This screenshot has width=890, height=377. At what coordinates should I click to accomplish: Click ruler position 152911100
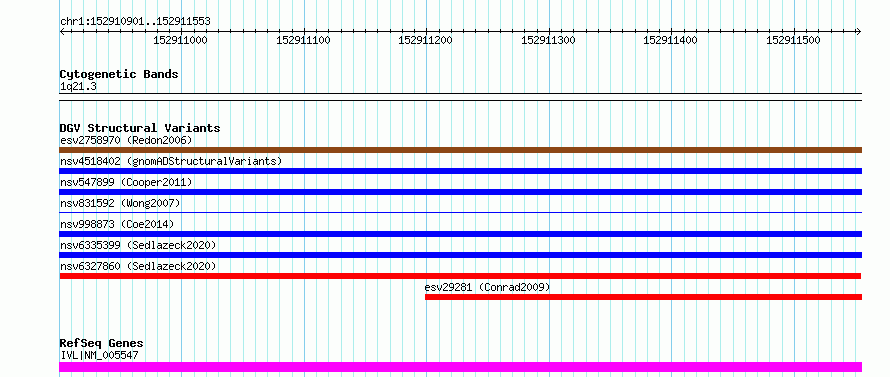coord(303,40)
